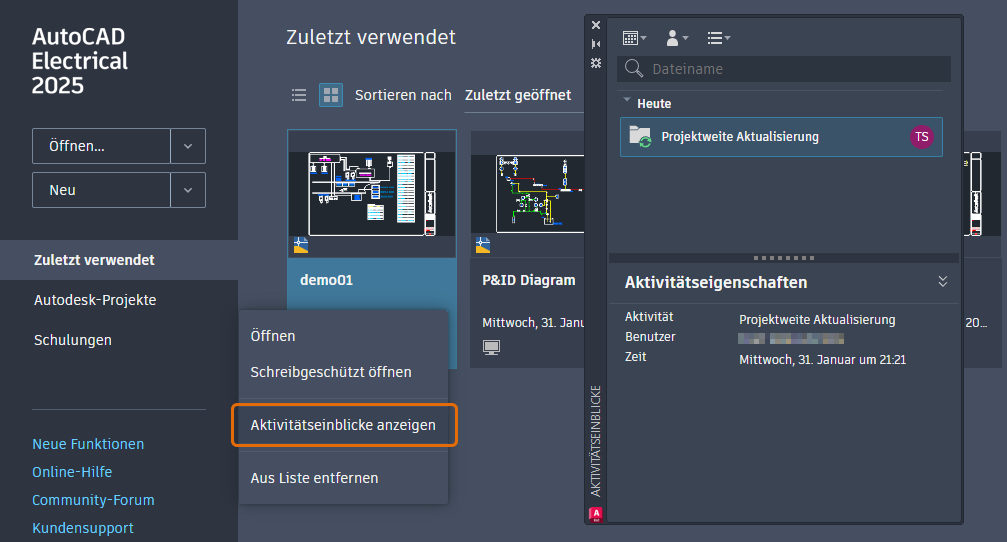The width and height of the screenshot is (1007, 542).
Task: Click the project update folder icon
Action: click(x=640, y=137)
